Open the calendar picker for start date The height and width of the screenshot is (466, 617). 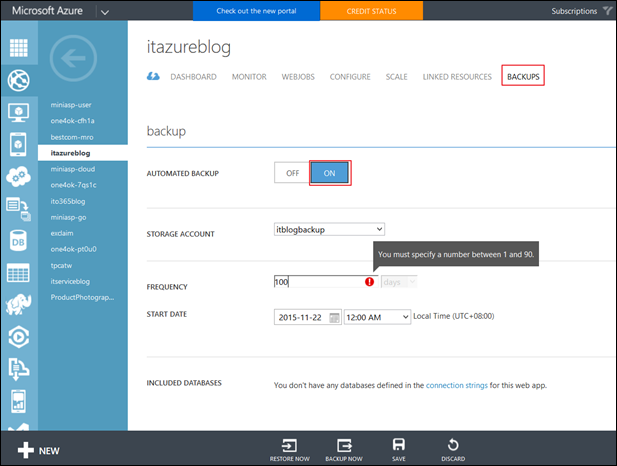(x=334, y=317)
